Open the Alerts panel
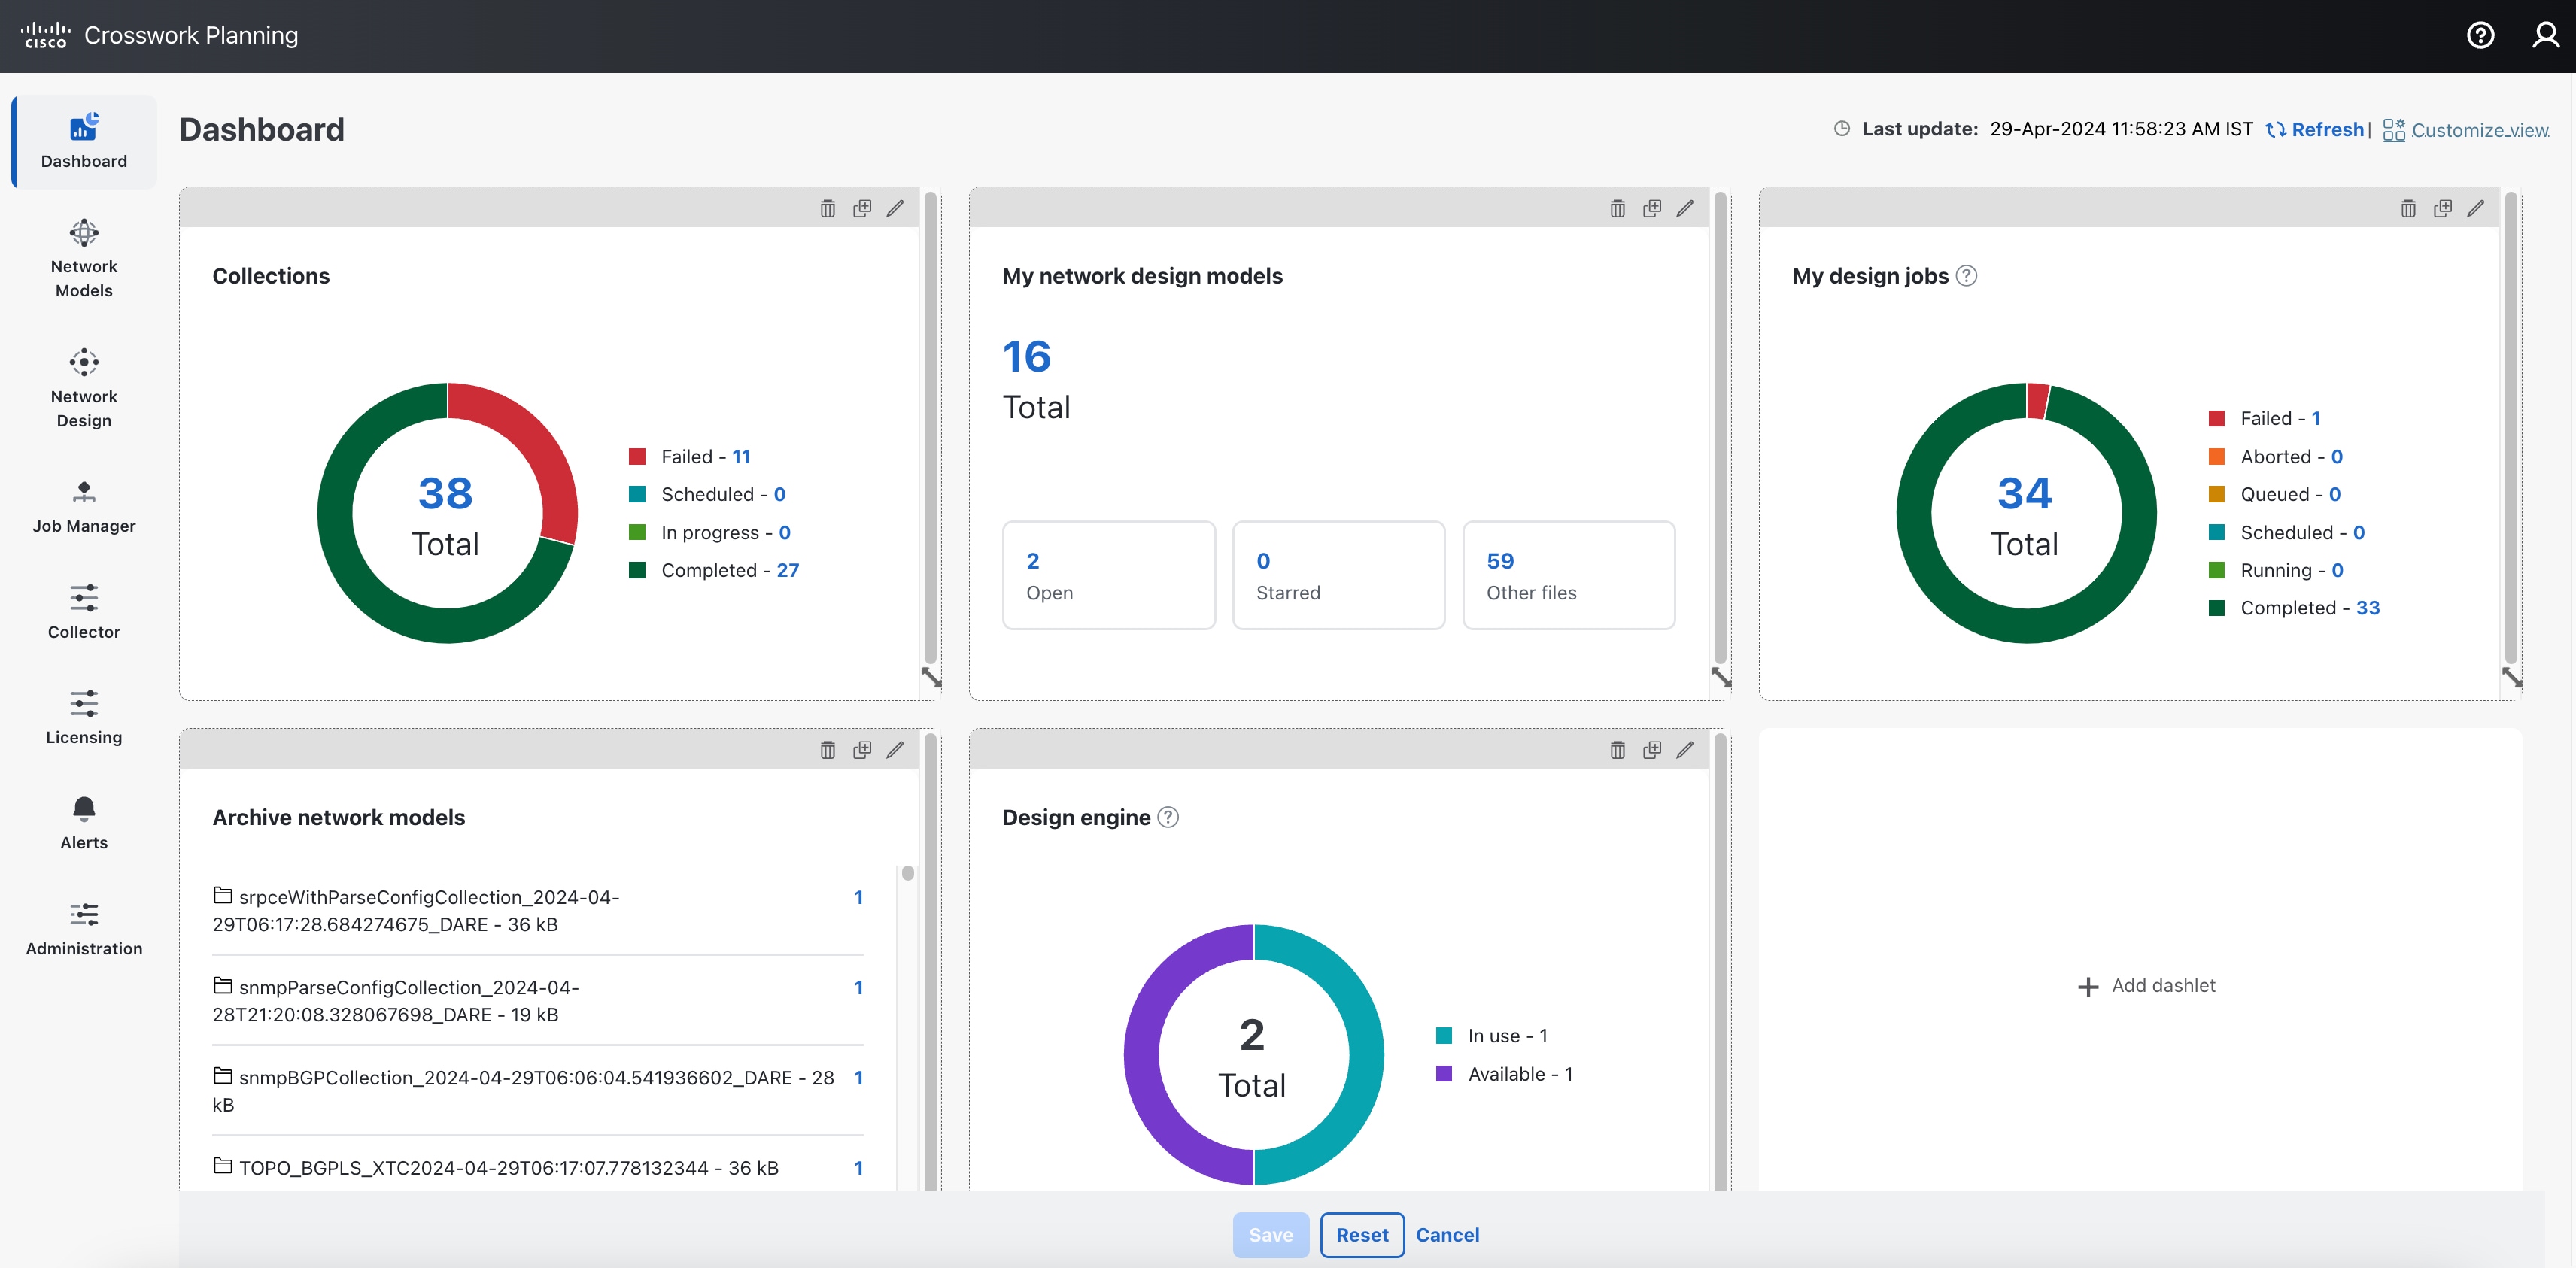Screen dimensions: 2576x1268 click(83, 822)
